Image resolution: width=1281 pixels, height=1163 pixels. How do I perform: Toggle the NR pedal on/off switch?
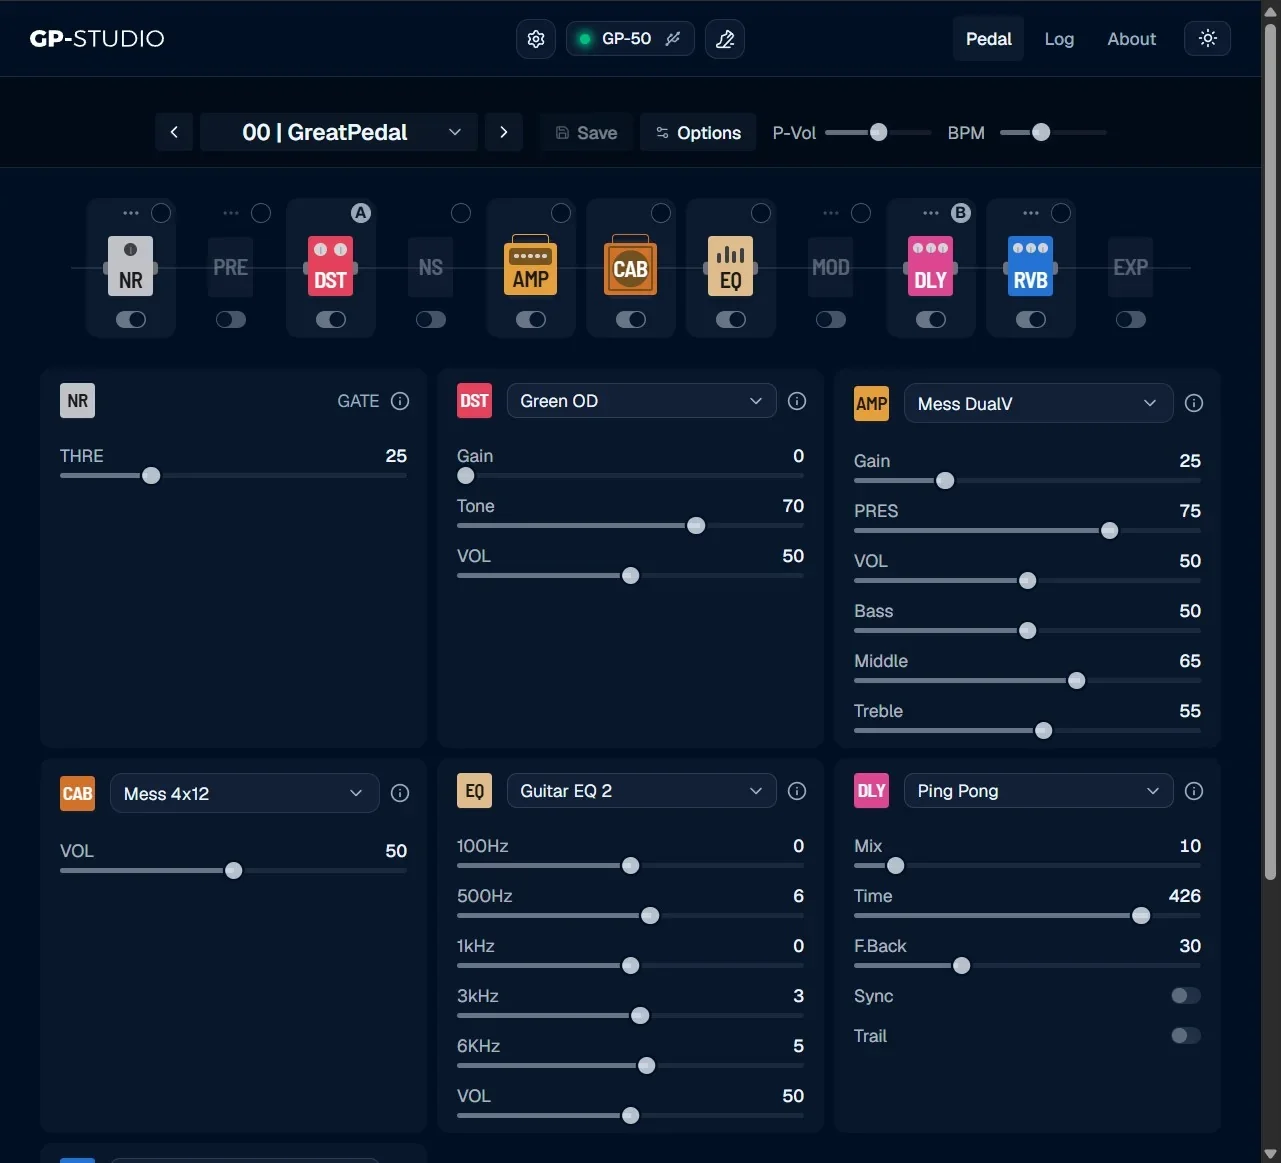click(x=131, y=319)
